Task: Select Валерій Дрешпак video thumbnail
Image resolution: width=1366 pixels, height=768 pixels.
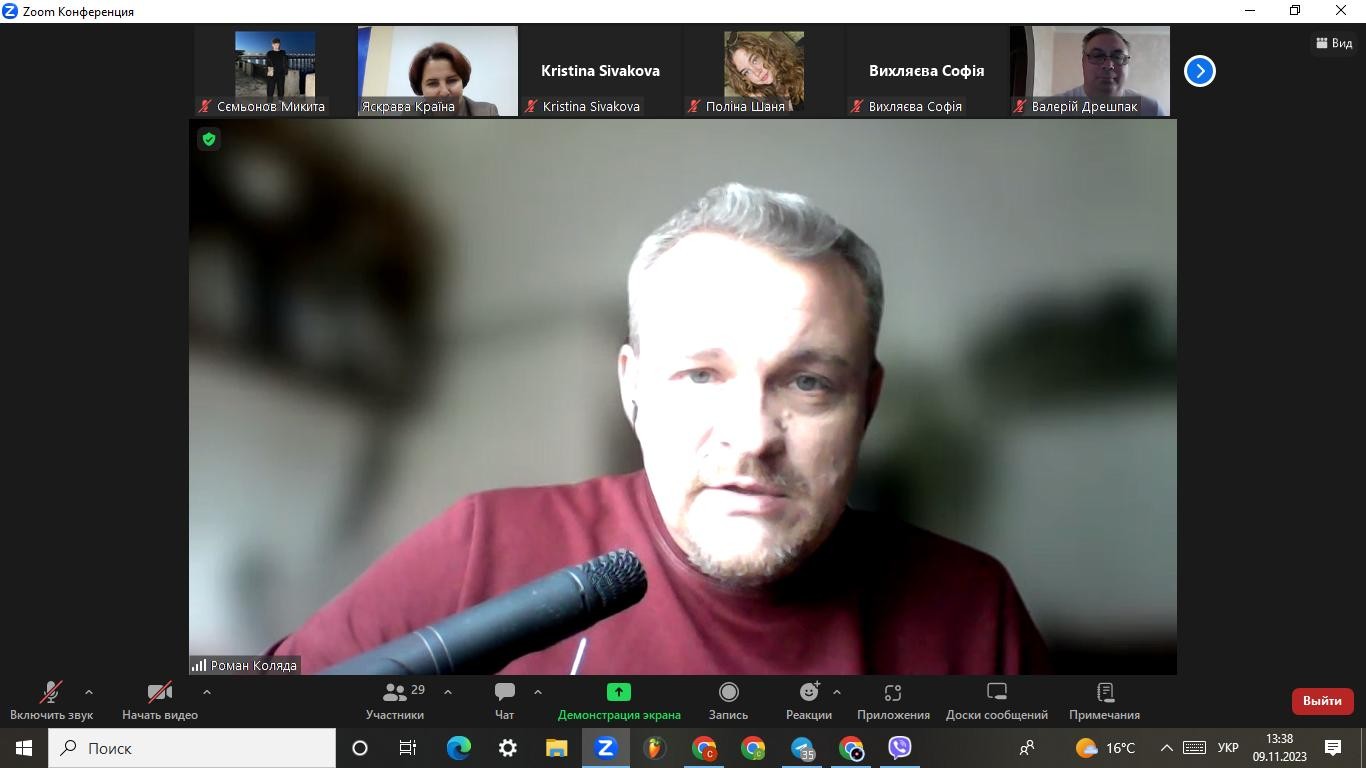Action: (x=1090, y=71)
